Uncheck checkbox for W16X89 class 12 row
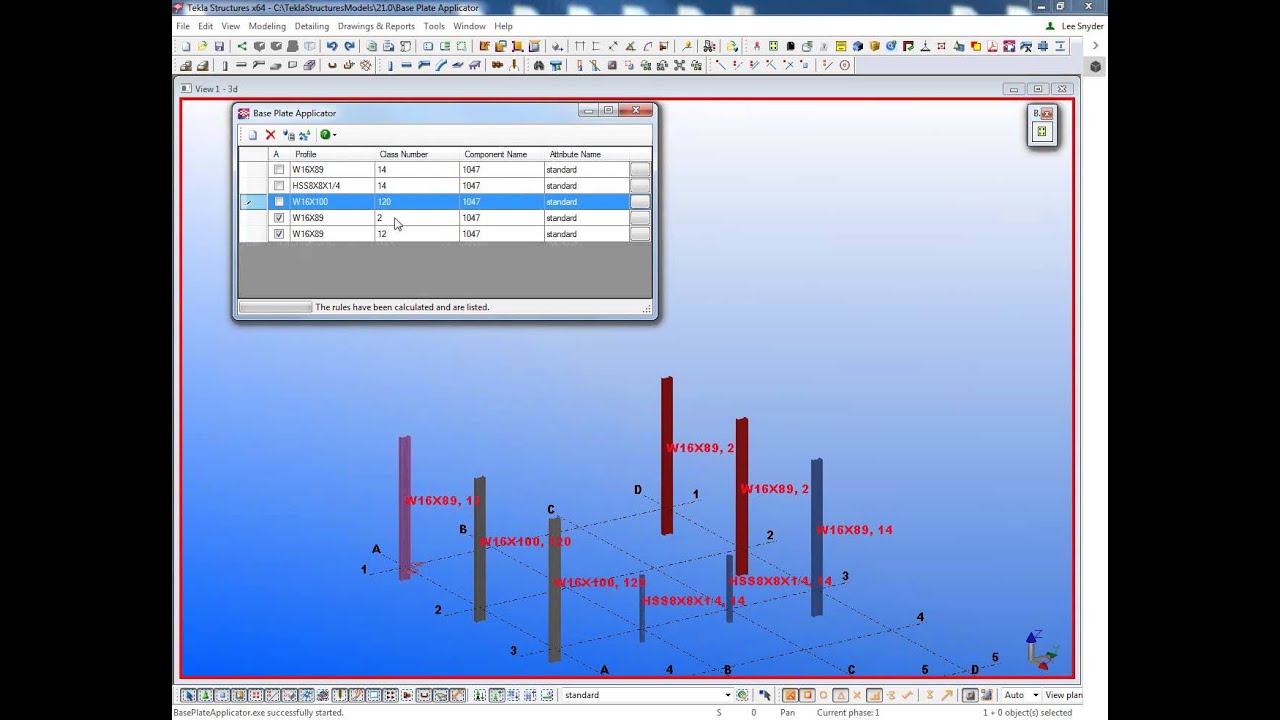This screenshot has width=1280, height=720. (279, 234)
